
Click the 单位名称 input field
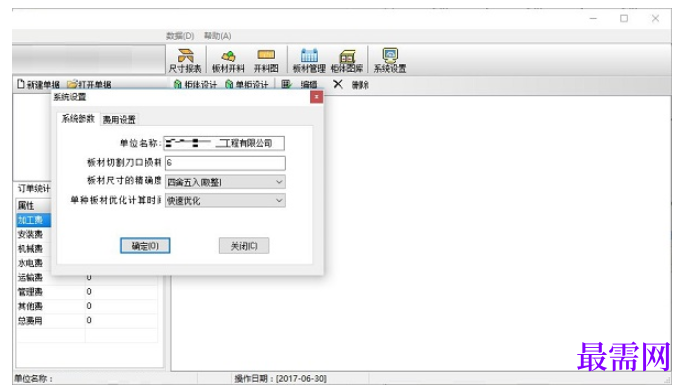pyautogui.click(x=224, y=143)
